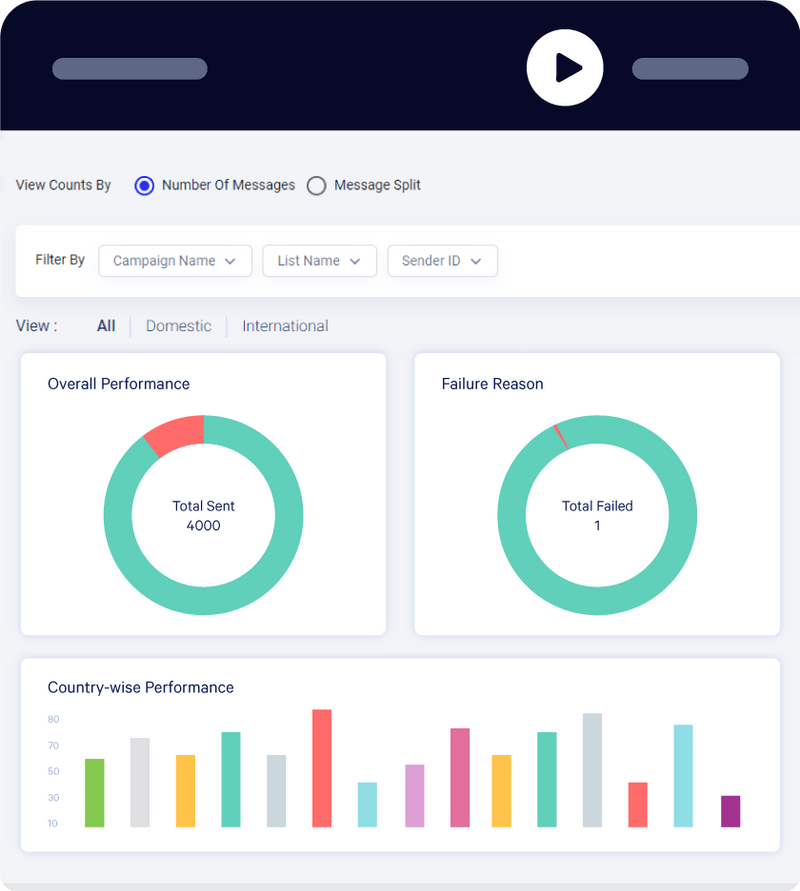Click the Country-wise Performance panel title
The height and width of the screenshot is (891, 800).
[x=140, y=688]
